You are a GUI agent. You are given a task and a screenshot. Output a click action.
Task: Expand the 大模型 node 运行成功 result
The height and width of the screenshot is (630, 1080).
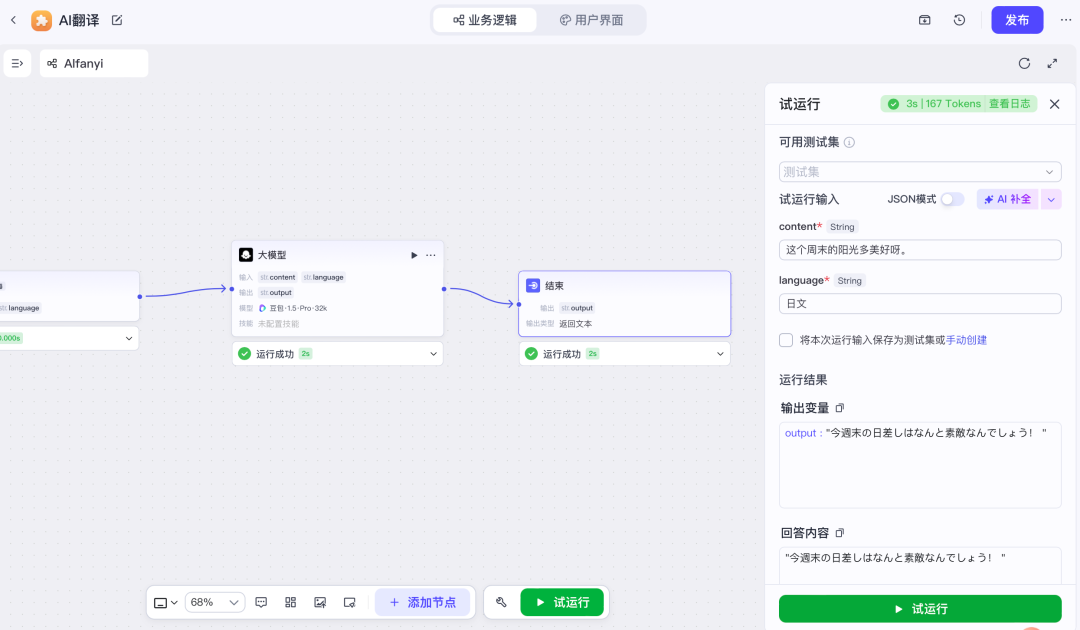pos(434,354)
